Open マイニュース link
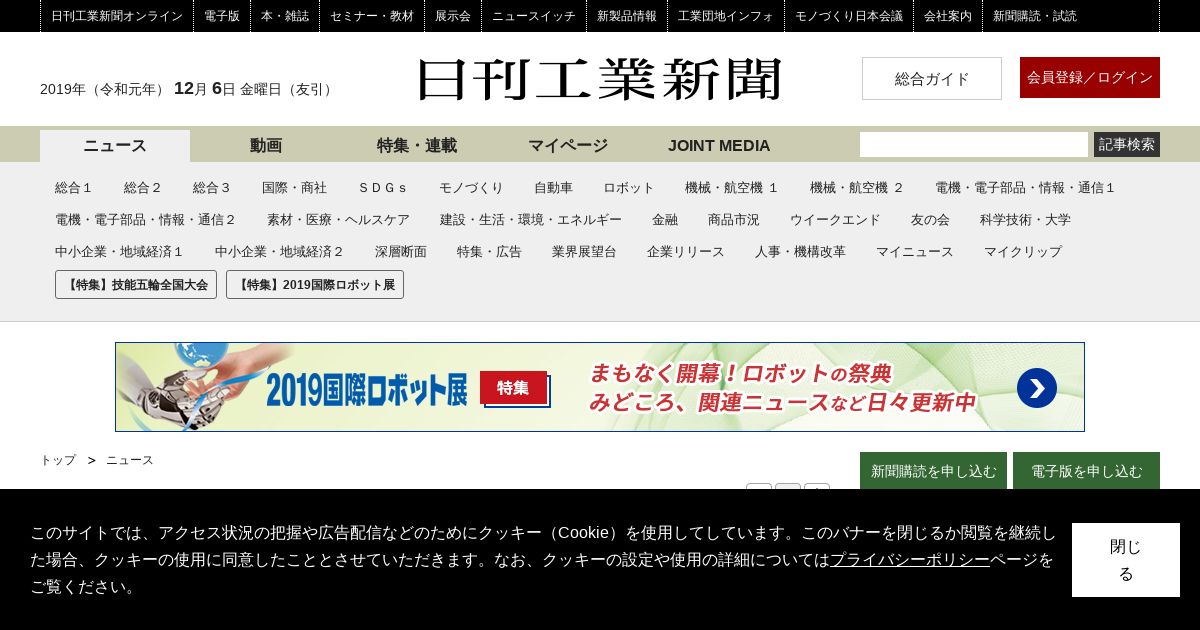This screenshot has width=1200, height=630. [x=915, y=252]
